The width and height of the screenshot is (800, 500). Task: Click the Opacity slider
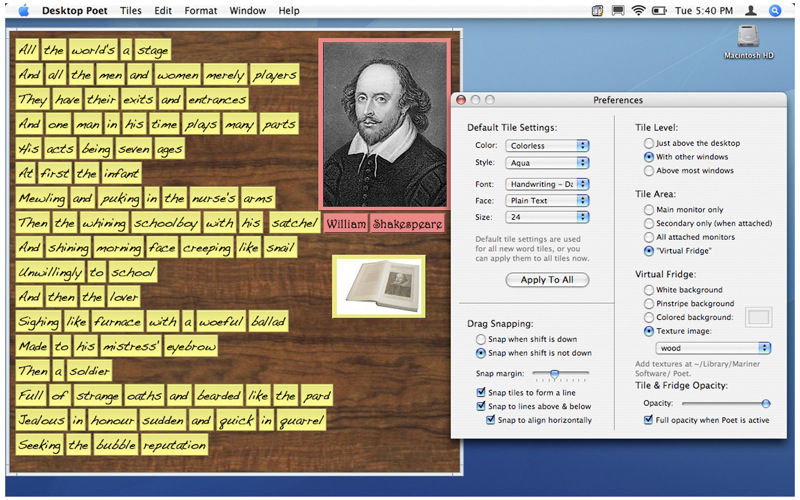pos(726,404)
